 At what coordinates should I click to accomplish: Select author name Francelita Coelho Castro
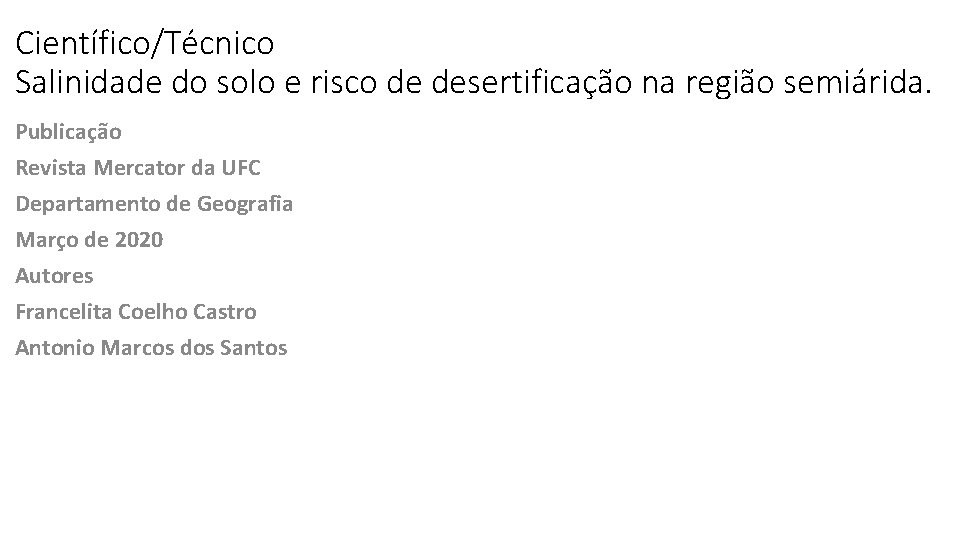(136, 312)
